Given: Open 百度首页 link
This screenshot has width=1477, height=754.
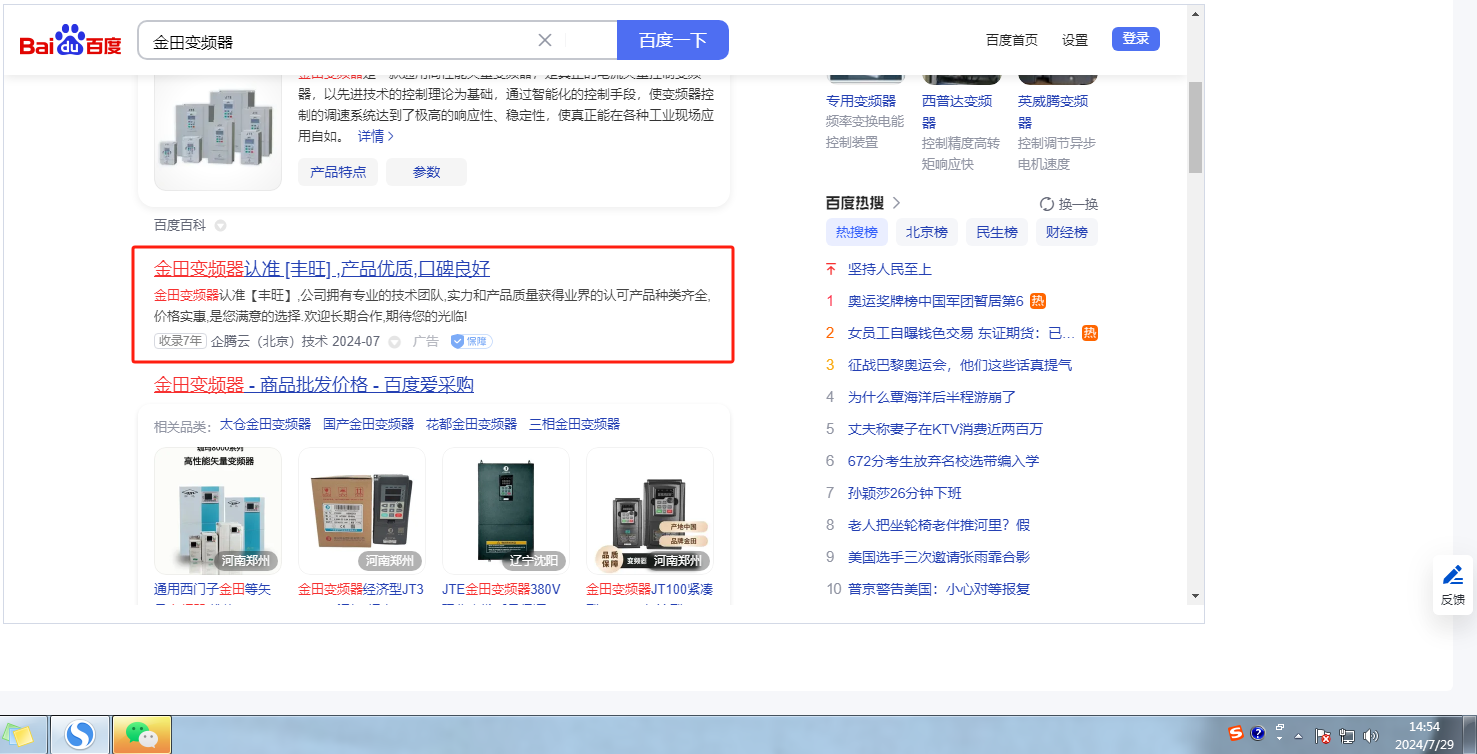Looking at the screenshot, I should click(1012, 40).
